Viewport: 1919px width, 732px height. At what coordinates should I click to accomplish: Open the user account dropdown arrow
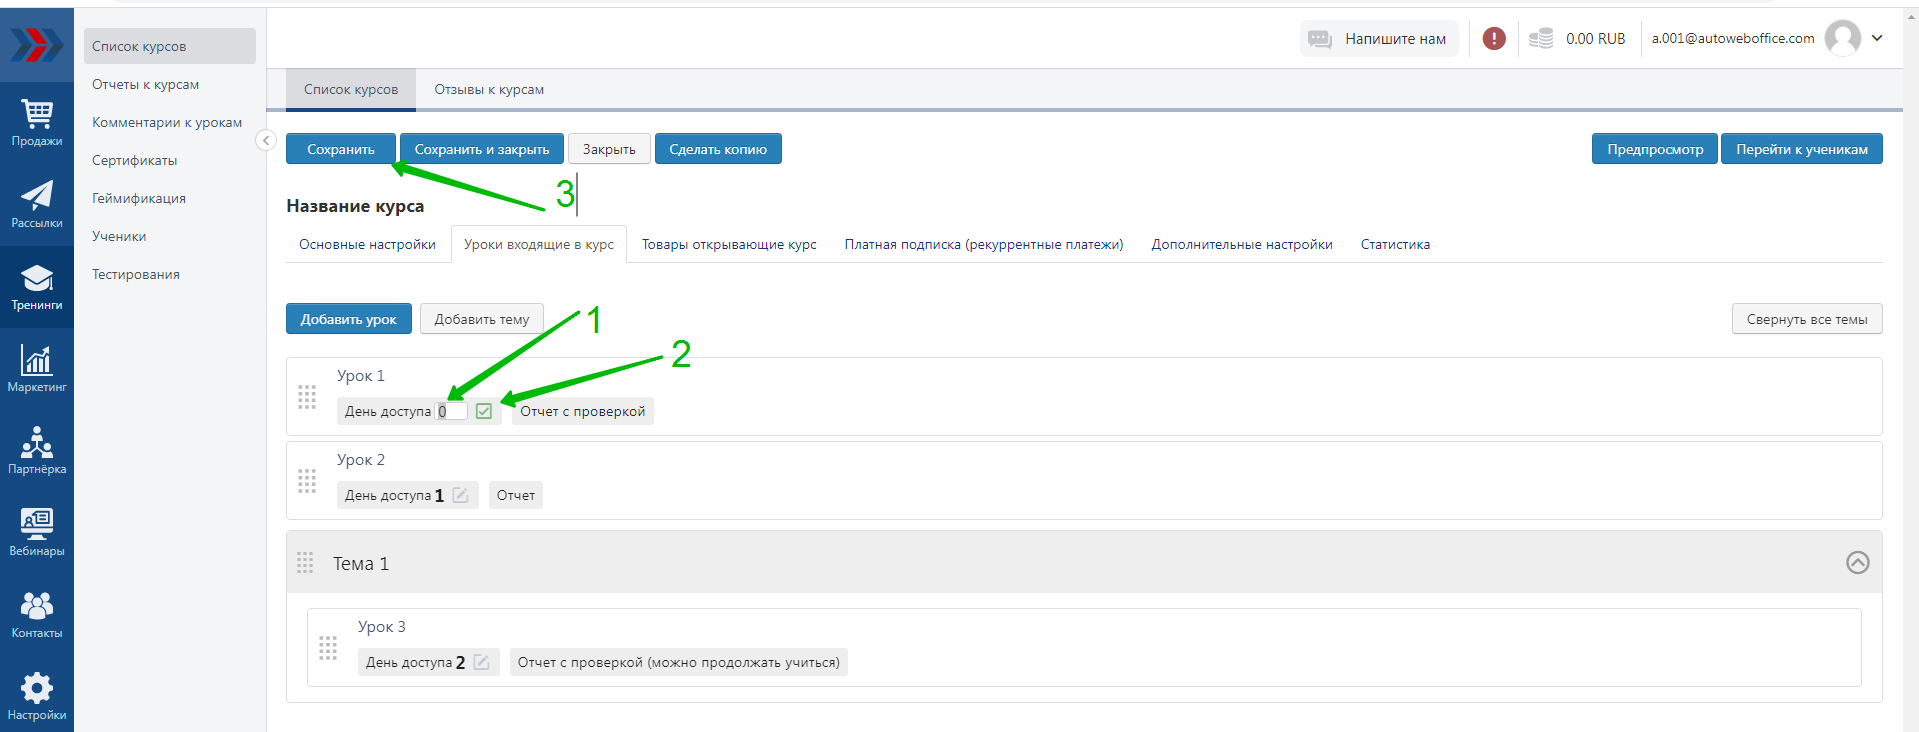[x=1877, y=38]
